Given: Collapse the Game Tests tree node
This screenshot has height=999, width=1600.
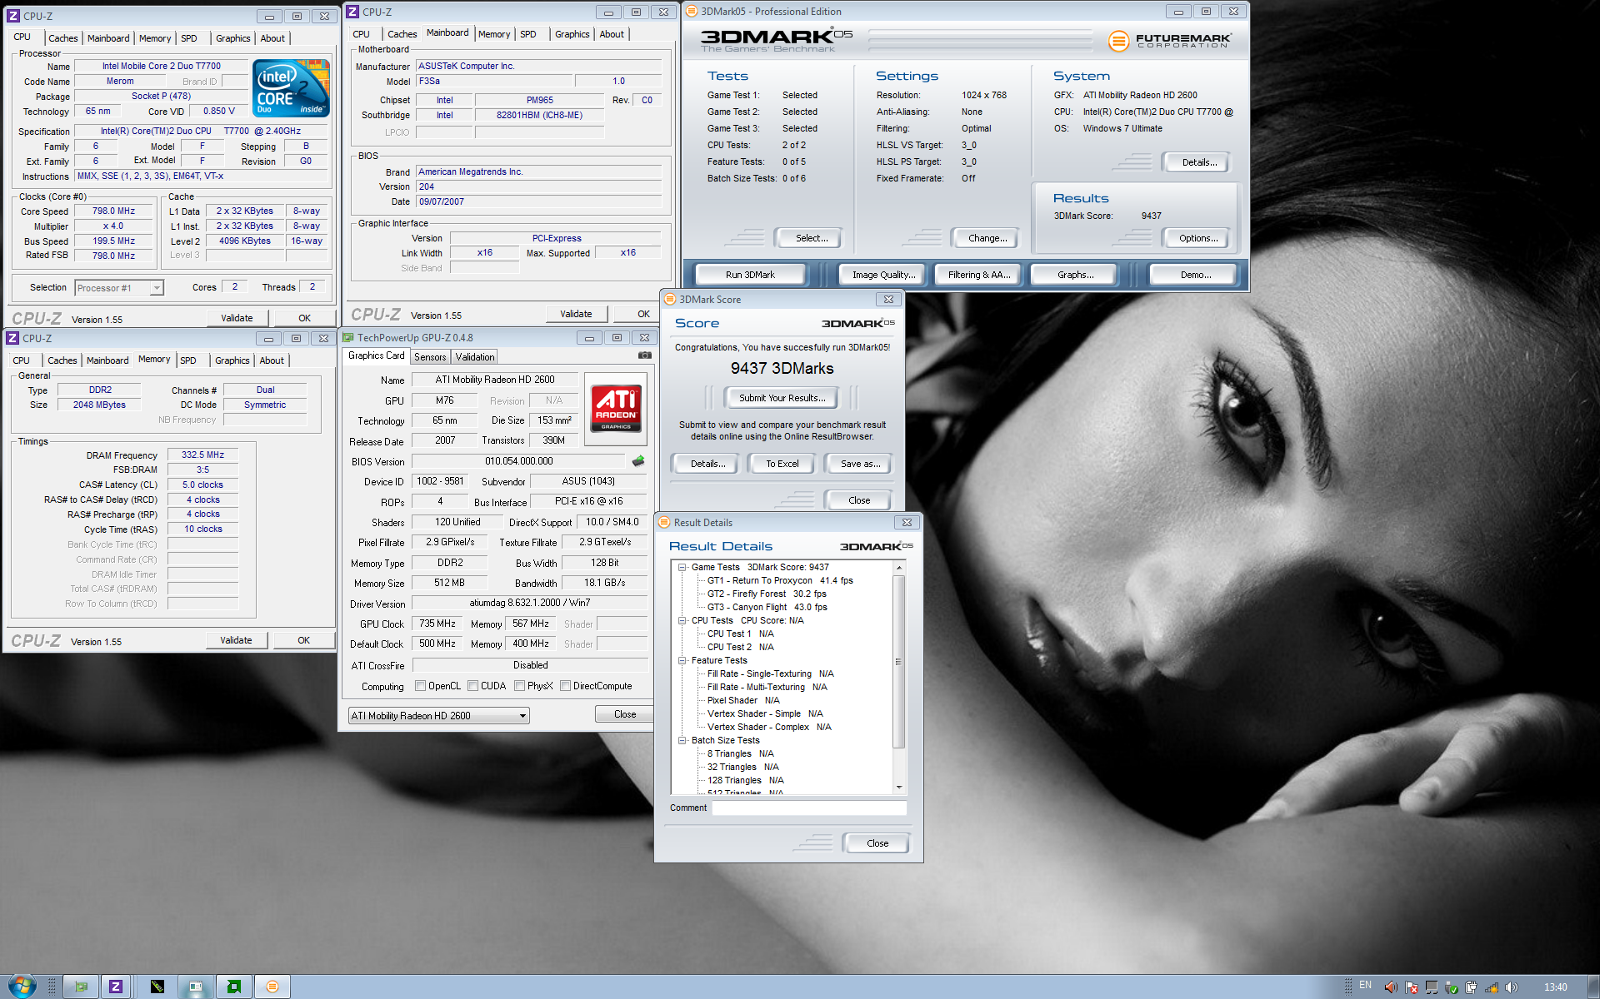Looking at the screenshot, I should pyautogui.click(x=682, y=567).
